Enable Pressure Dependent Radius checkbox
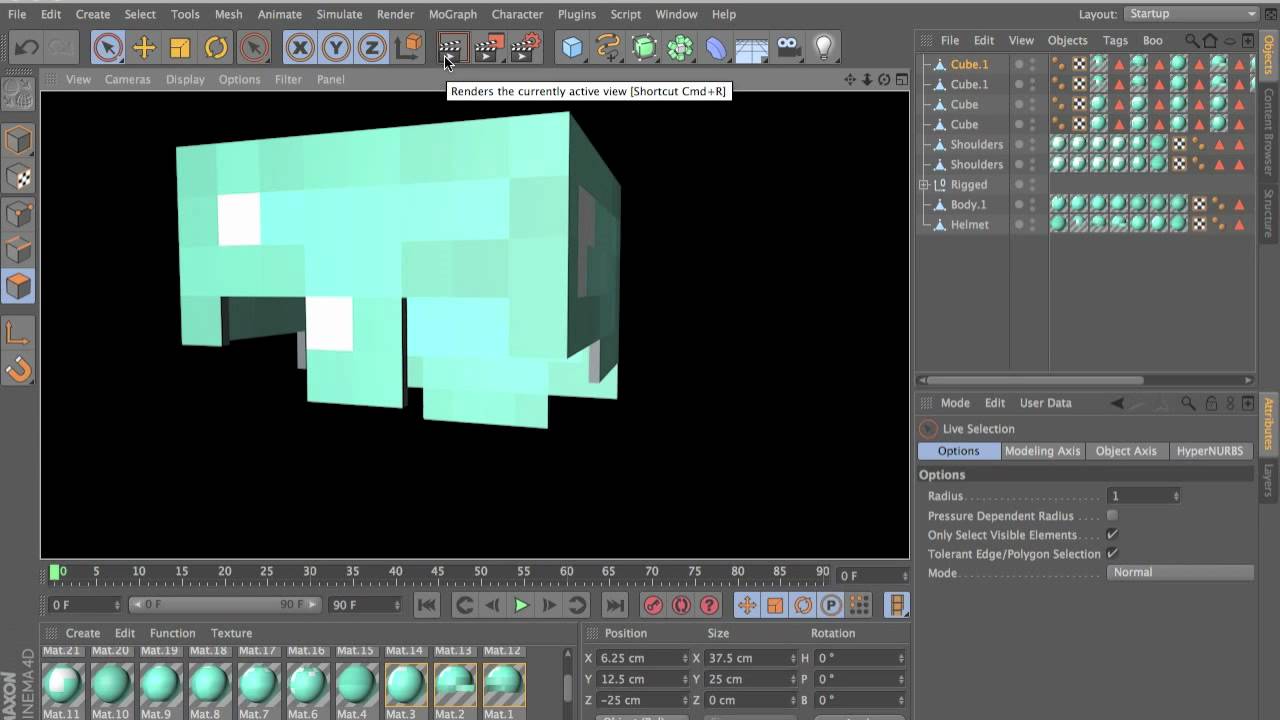The image size is (1280, 720). (1112, 516)
